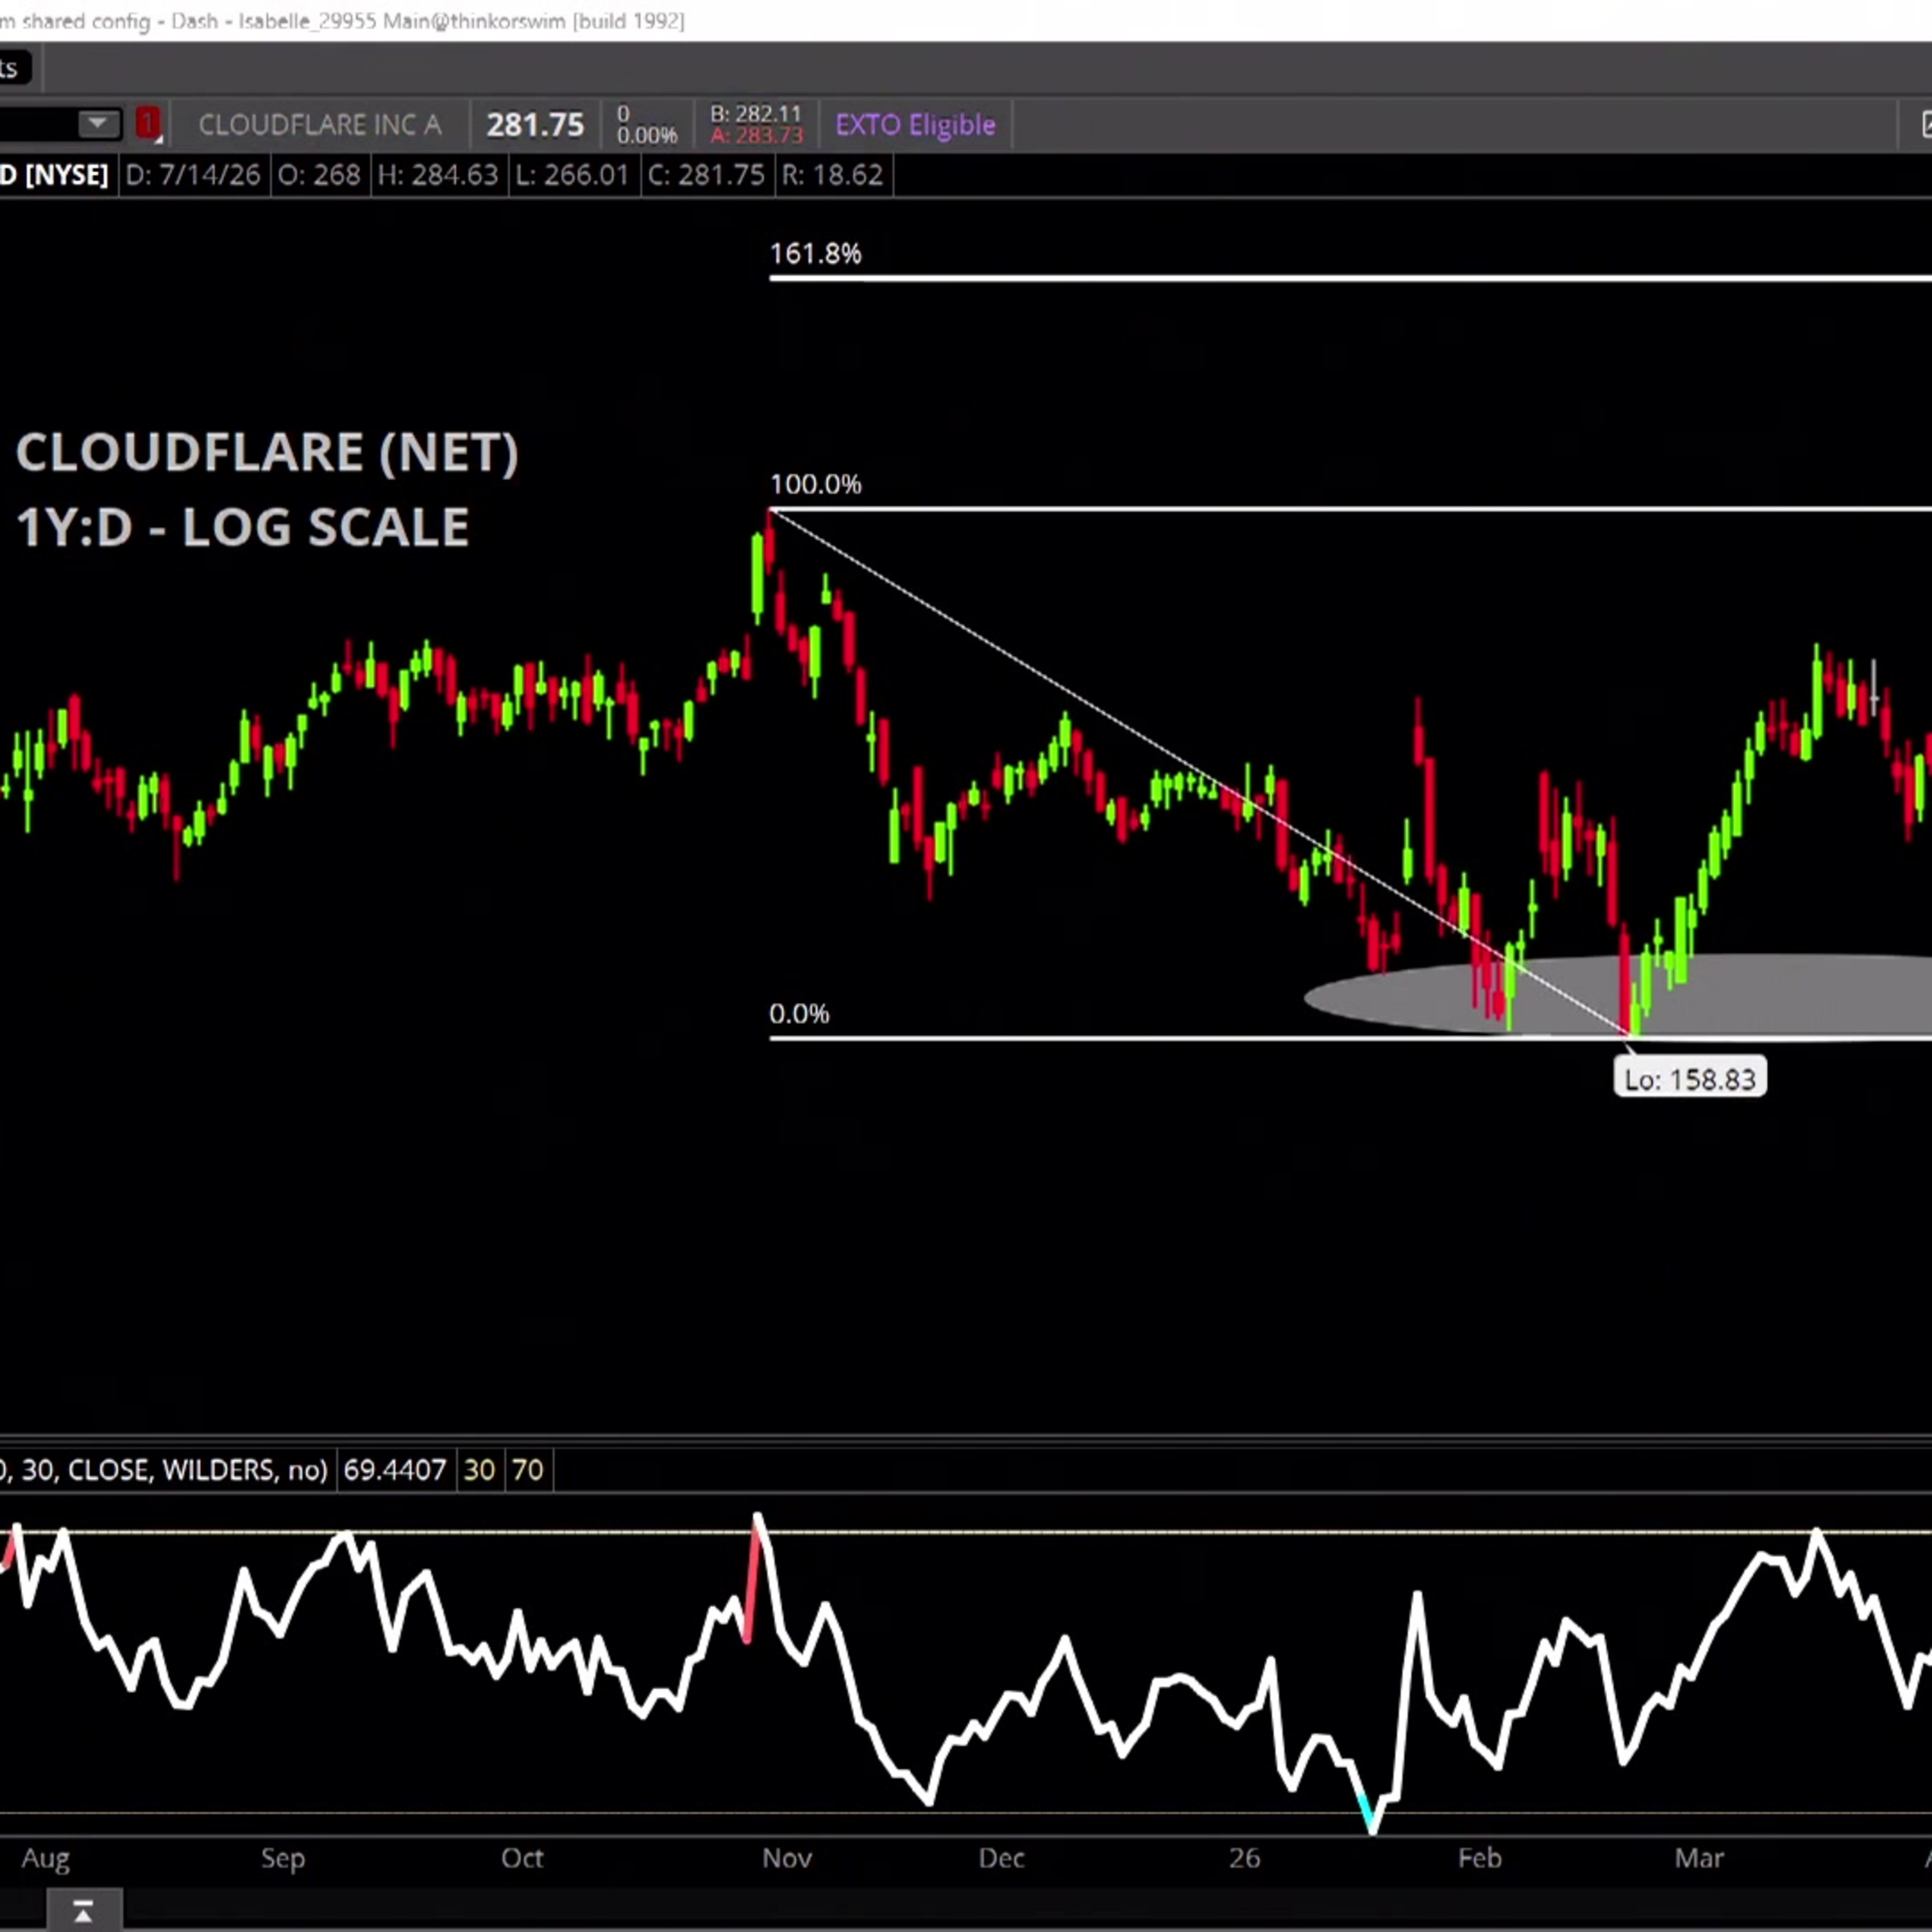Viewport: 1932px width, 1932px height.
Task: Click into the symbol input field
Action: (38, 124)
